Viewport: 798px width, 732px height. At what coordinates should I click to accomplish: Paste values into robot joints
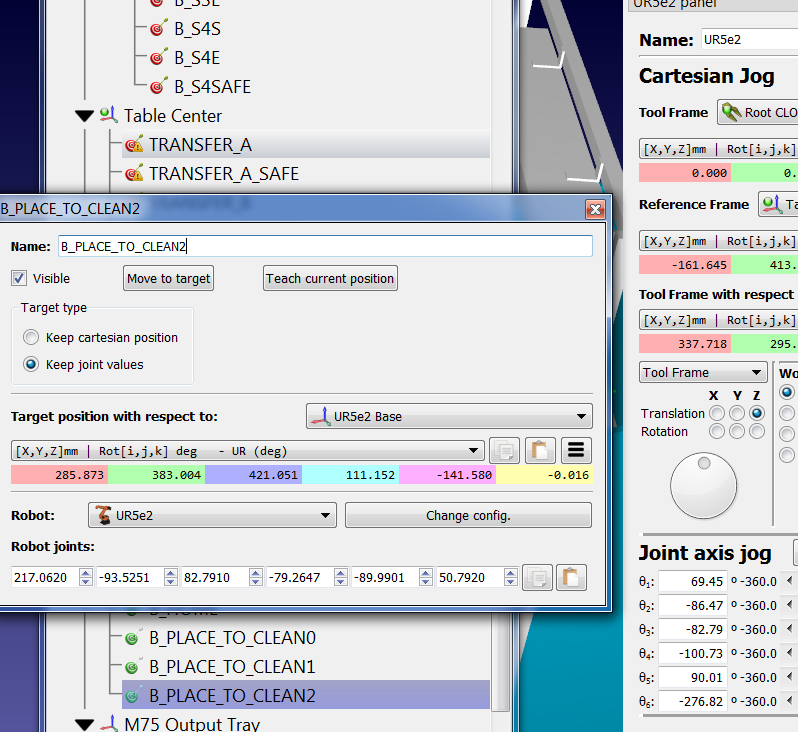click(571, 577)
